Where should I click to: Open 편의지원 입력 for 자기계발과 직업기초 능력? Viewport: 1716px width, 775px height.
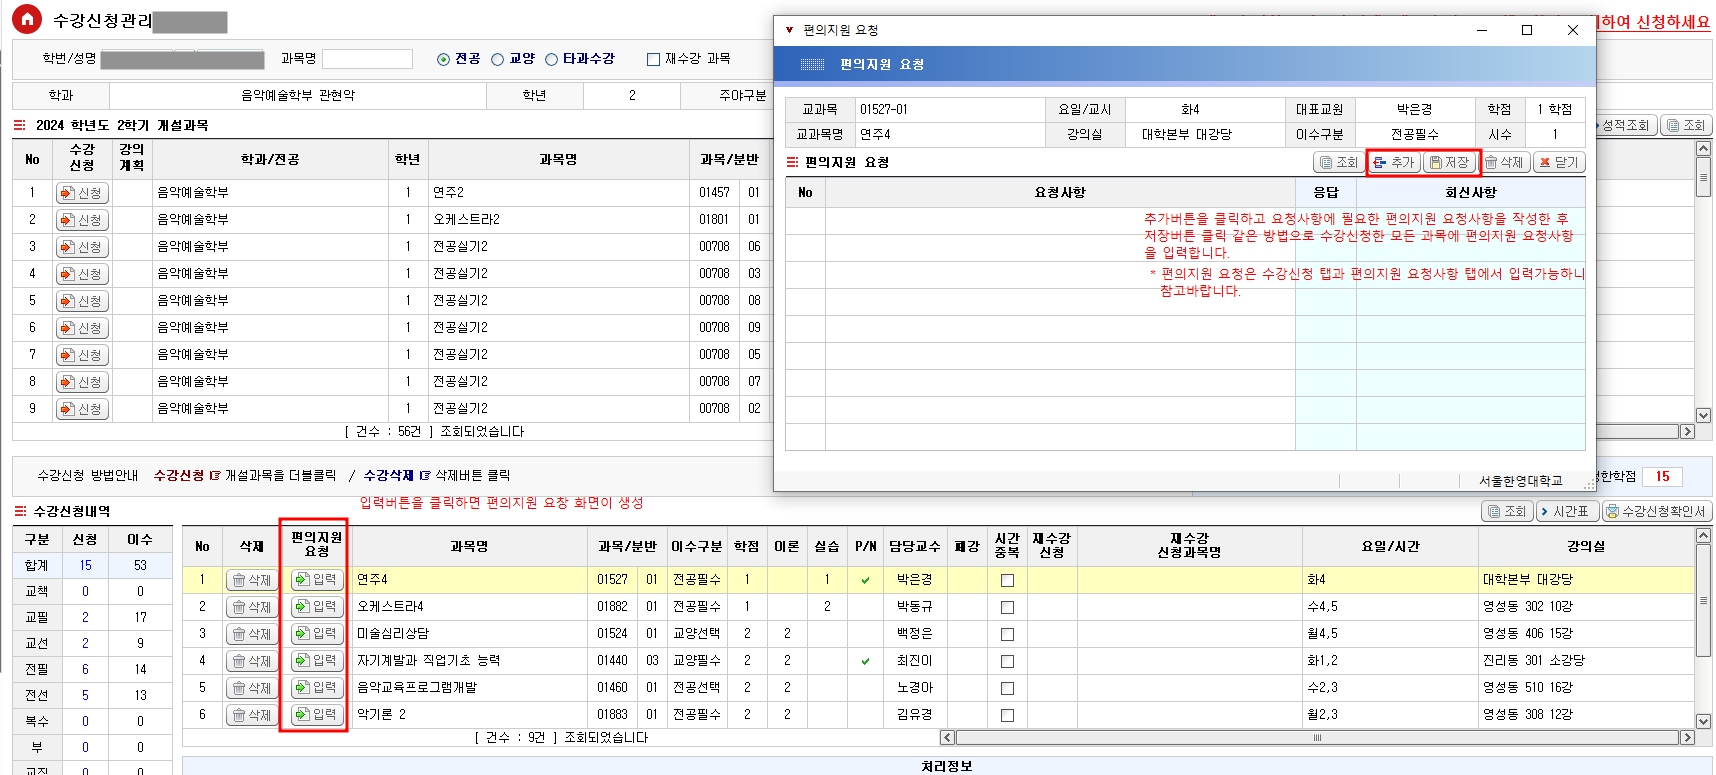click(x=317, y=660)
